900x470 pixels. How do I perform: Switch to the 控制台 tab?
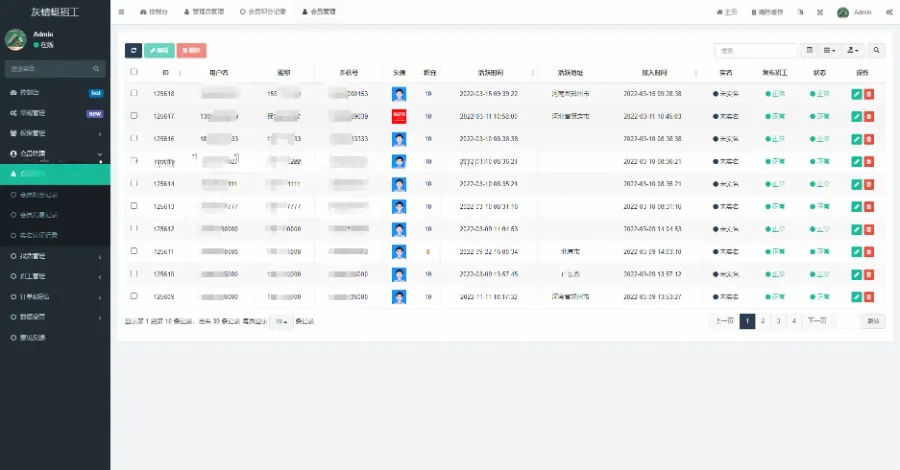(155, 12)
